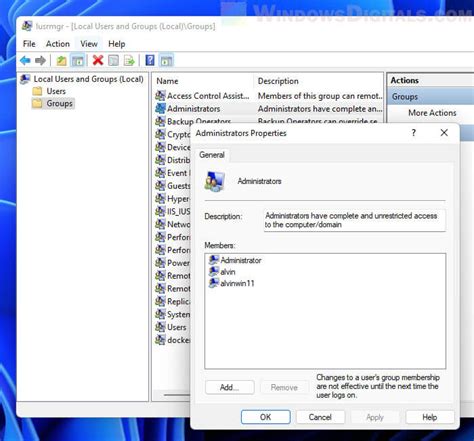This screenshot has width=474, height=441.
Task: Click the Apply button
Action: (x=375, y=417)
